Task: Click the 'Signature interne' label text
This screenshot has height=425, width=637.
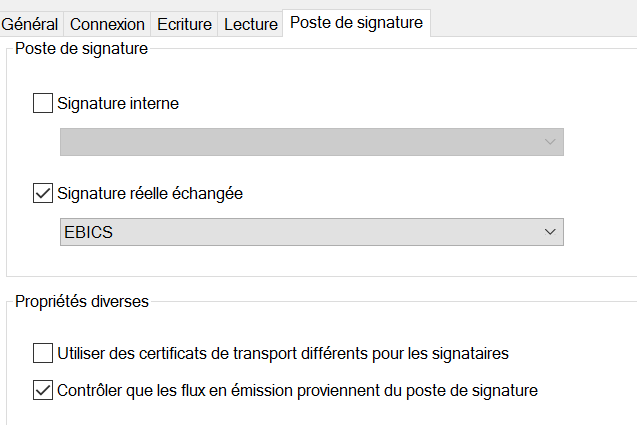Action: 118,103
